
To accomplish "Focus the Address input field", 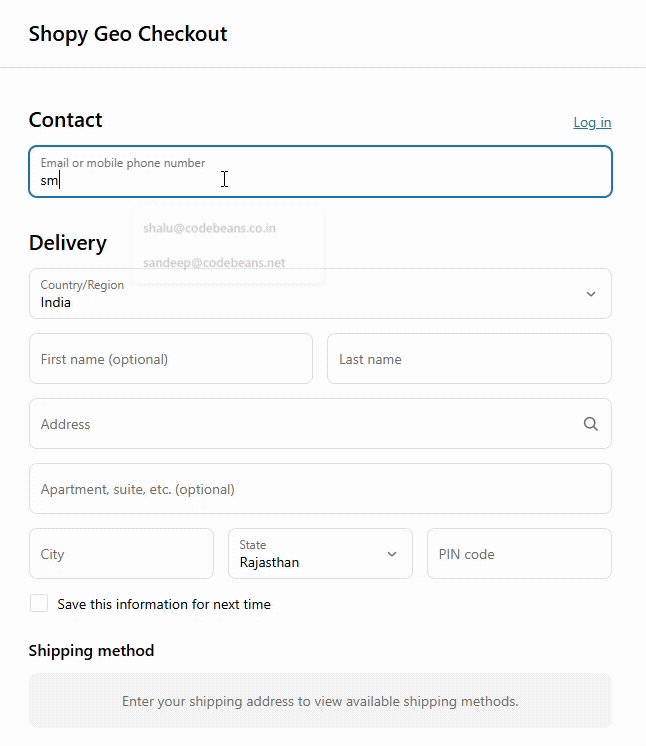I will tap(320, 423).
